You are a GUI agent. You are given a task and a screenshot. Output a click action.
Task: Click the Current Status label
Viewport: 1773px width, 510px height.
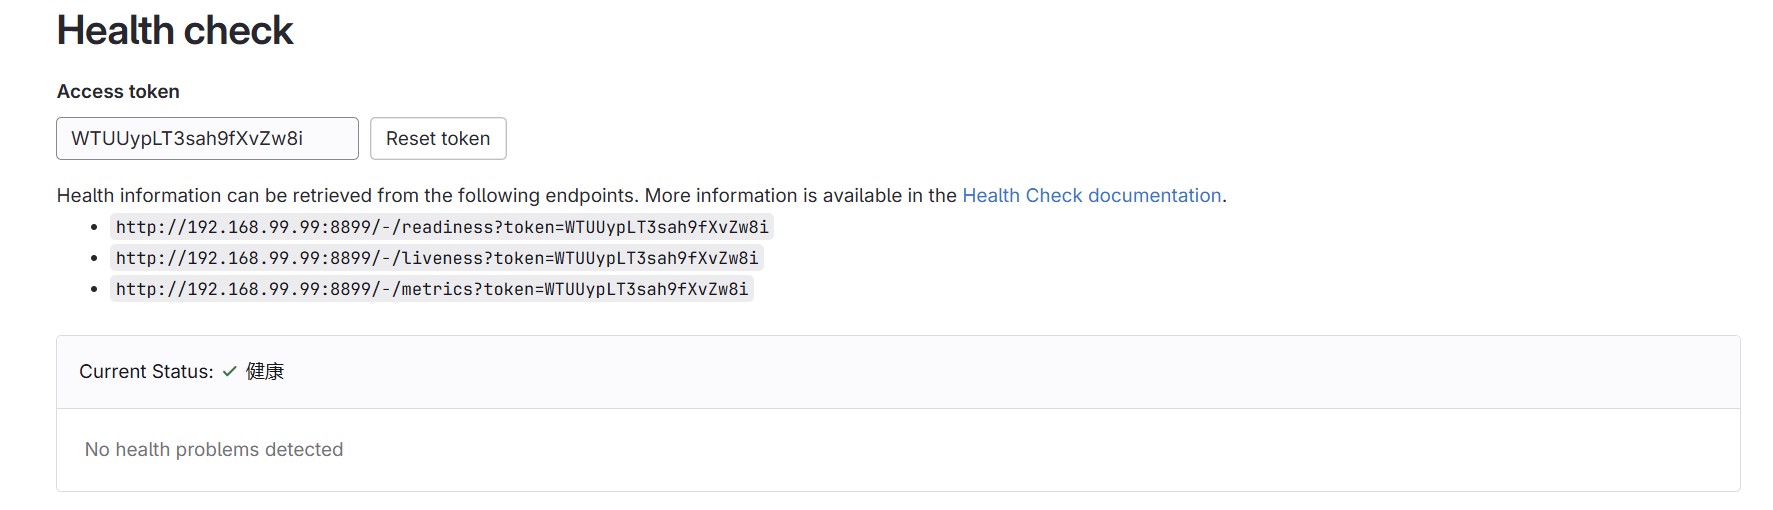(x=146, y=372)
